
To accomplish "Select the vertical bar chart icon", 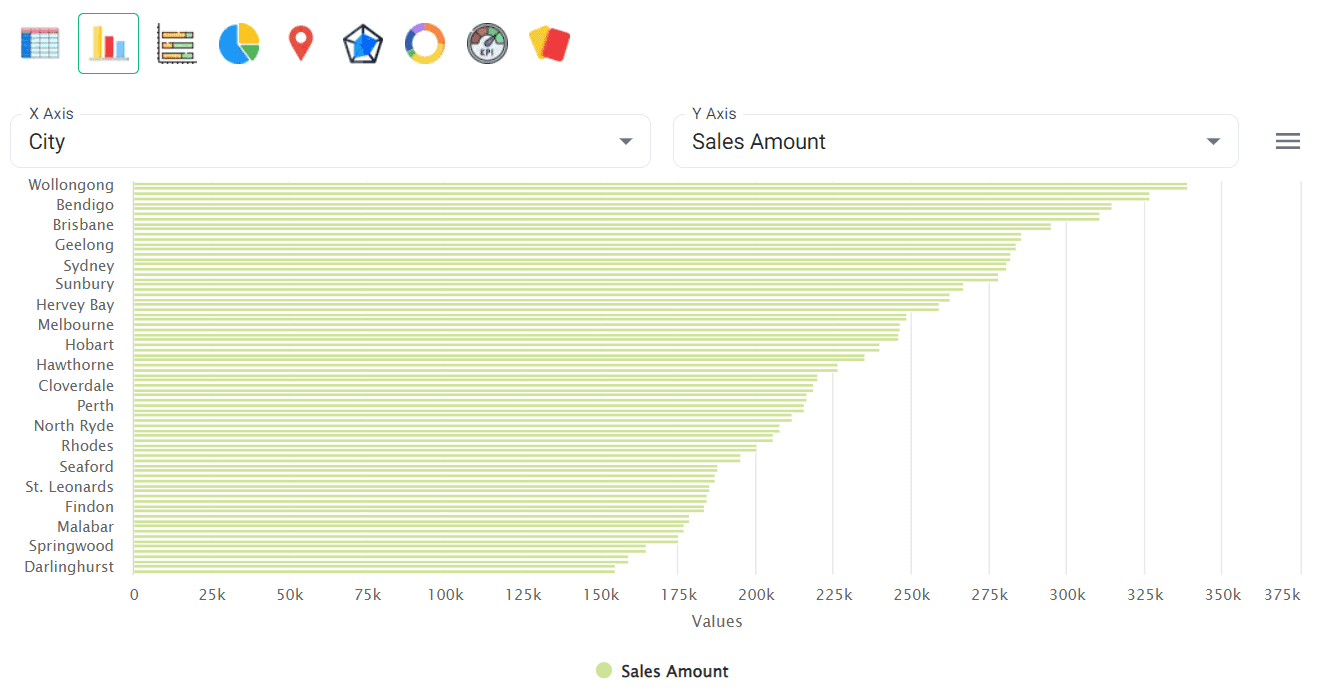I will 108,43.
